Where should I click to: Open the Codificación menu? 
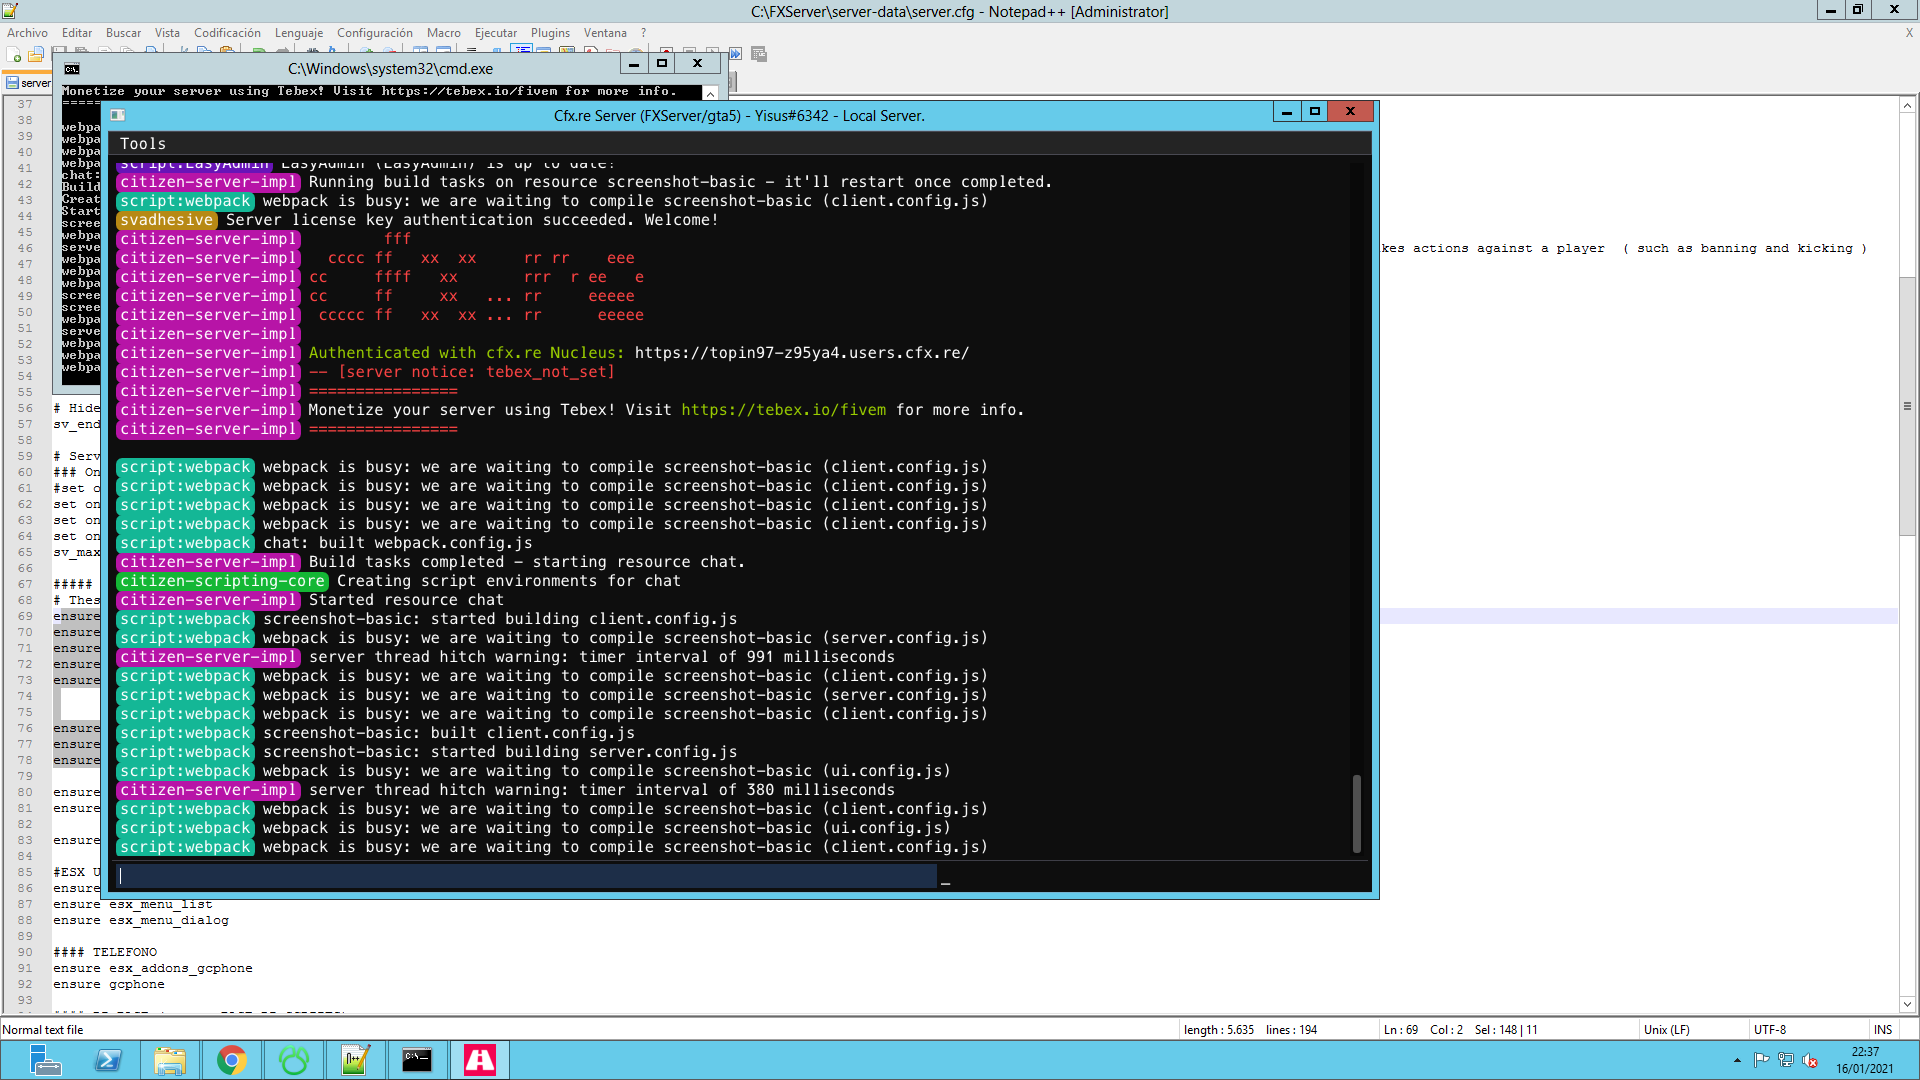(227, 33)
